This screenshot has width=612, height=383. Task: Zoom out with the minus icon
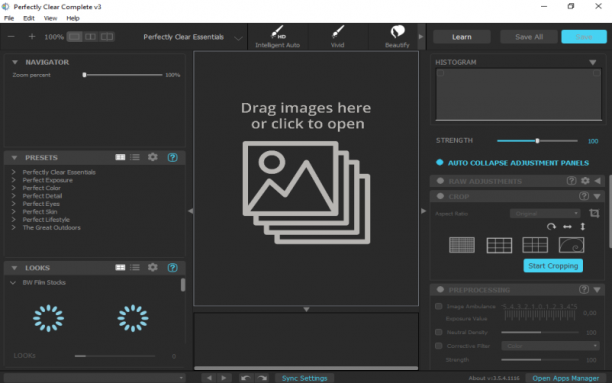11,37
